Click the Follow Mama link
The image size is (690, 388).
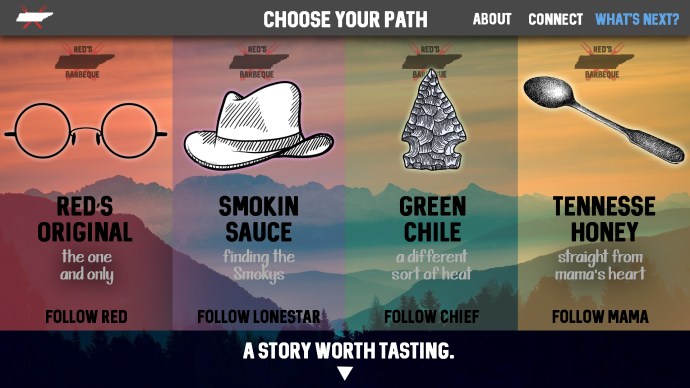(600, 317)
